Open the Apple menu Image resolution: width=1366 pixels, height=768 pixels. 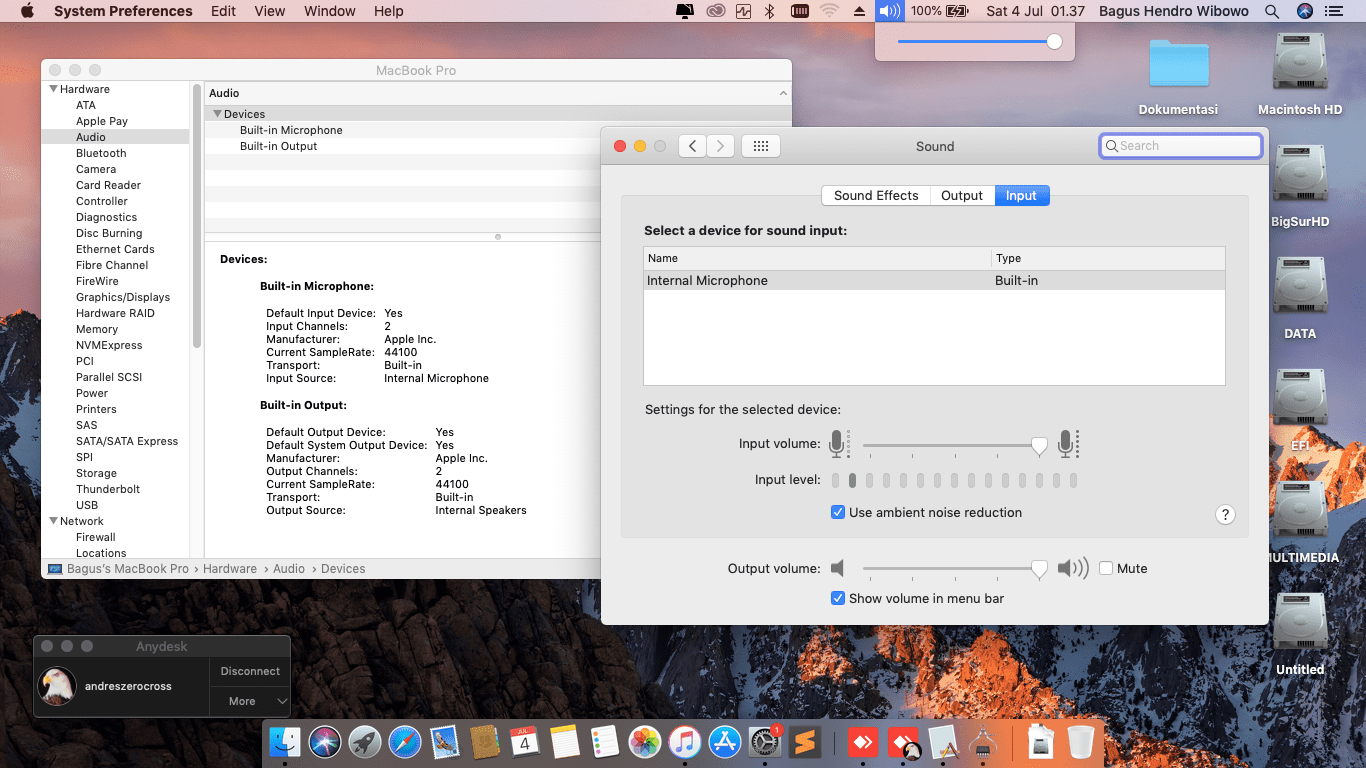27,11
